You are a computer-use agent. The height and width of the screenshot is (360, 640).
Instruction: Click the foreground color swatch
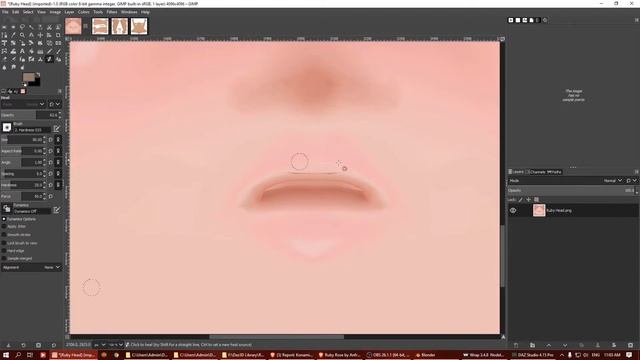tap(28, 77)
